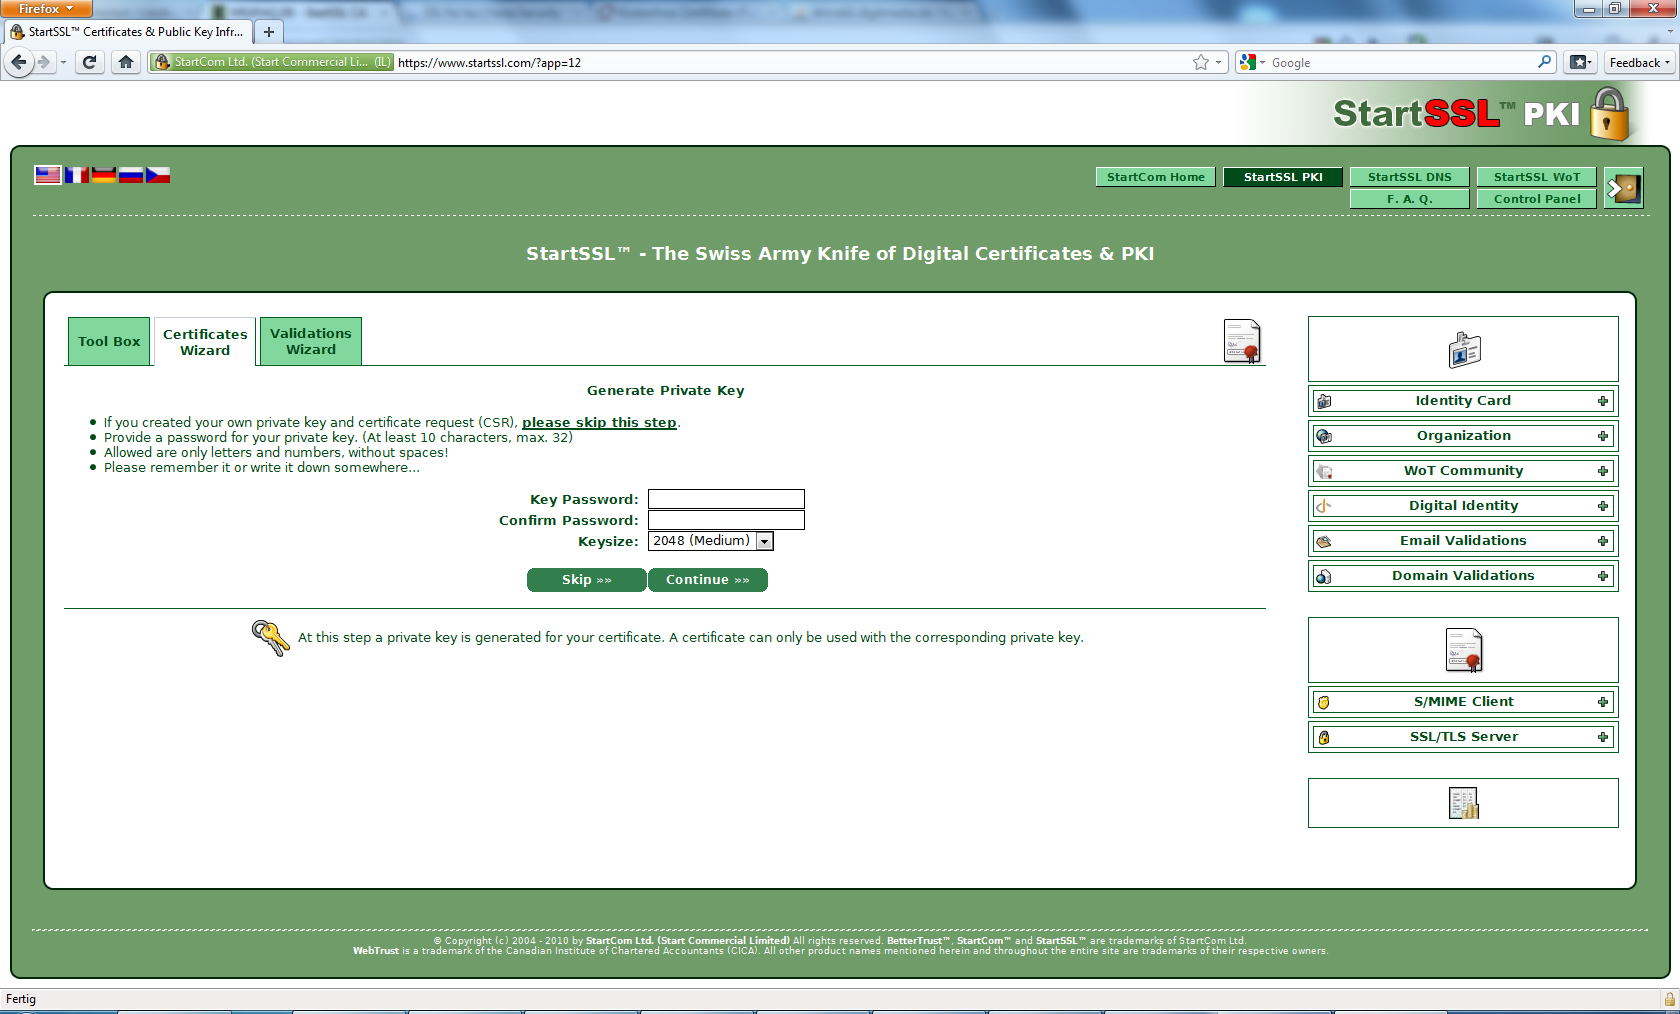1680x1014 pixels.
Task: Open the F. A. Q. page
Action: (1410, 199)
